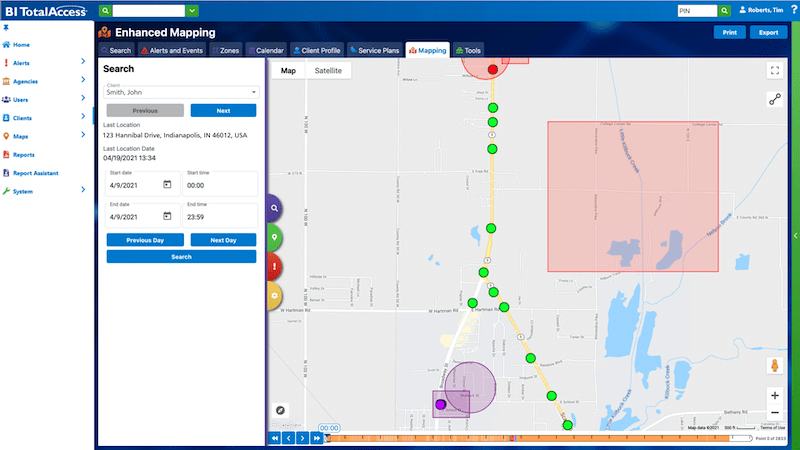This screenshot has width=800, height=450.
Task: Click the End time input field
Action: point(220,216)
